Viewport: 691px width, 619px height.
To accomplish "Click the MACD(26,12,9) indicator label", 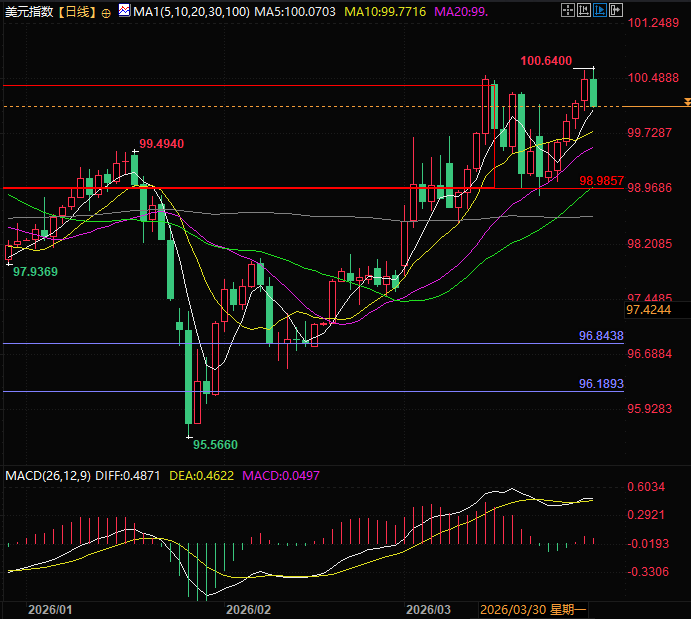I will [48, 476].
